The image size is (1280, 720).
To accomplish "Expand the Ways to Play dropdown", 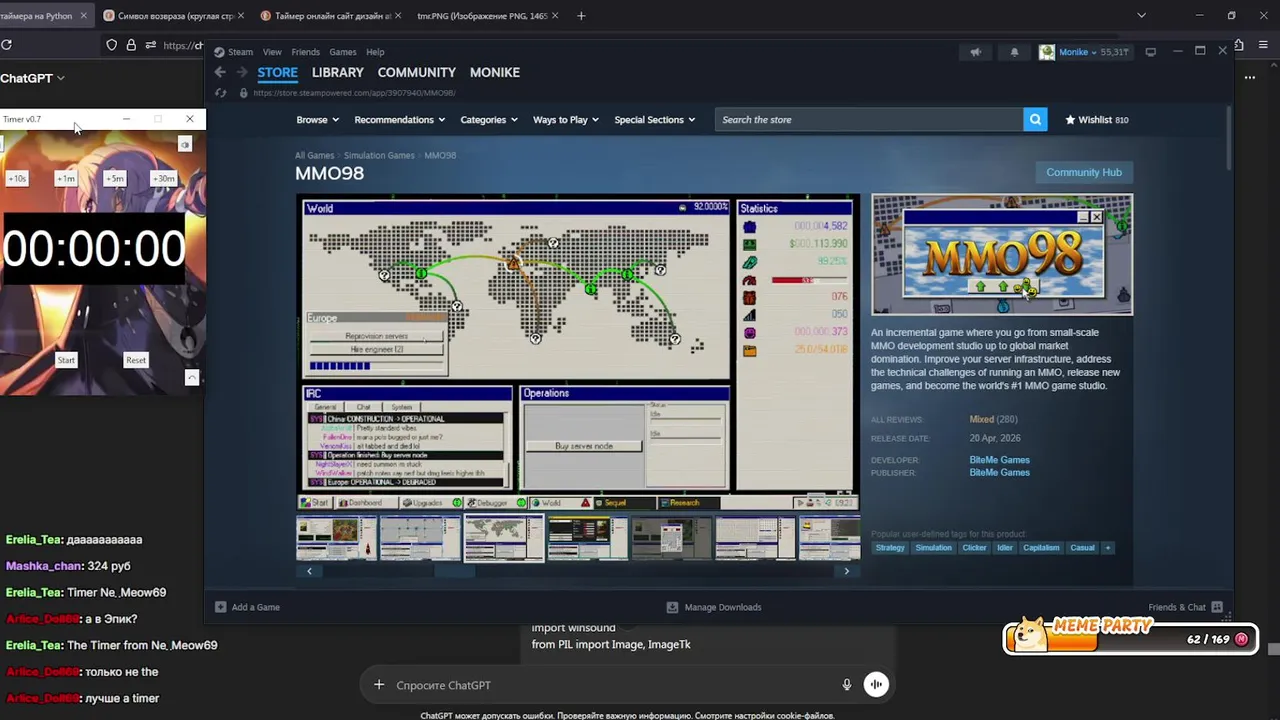I will [566, 120].
